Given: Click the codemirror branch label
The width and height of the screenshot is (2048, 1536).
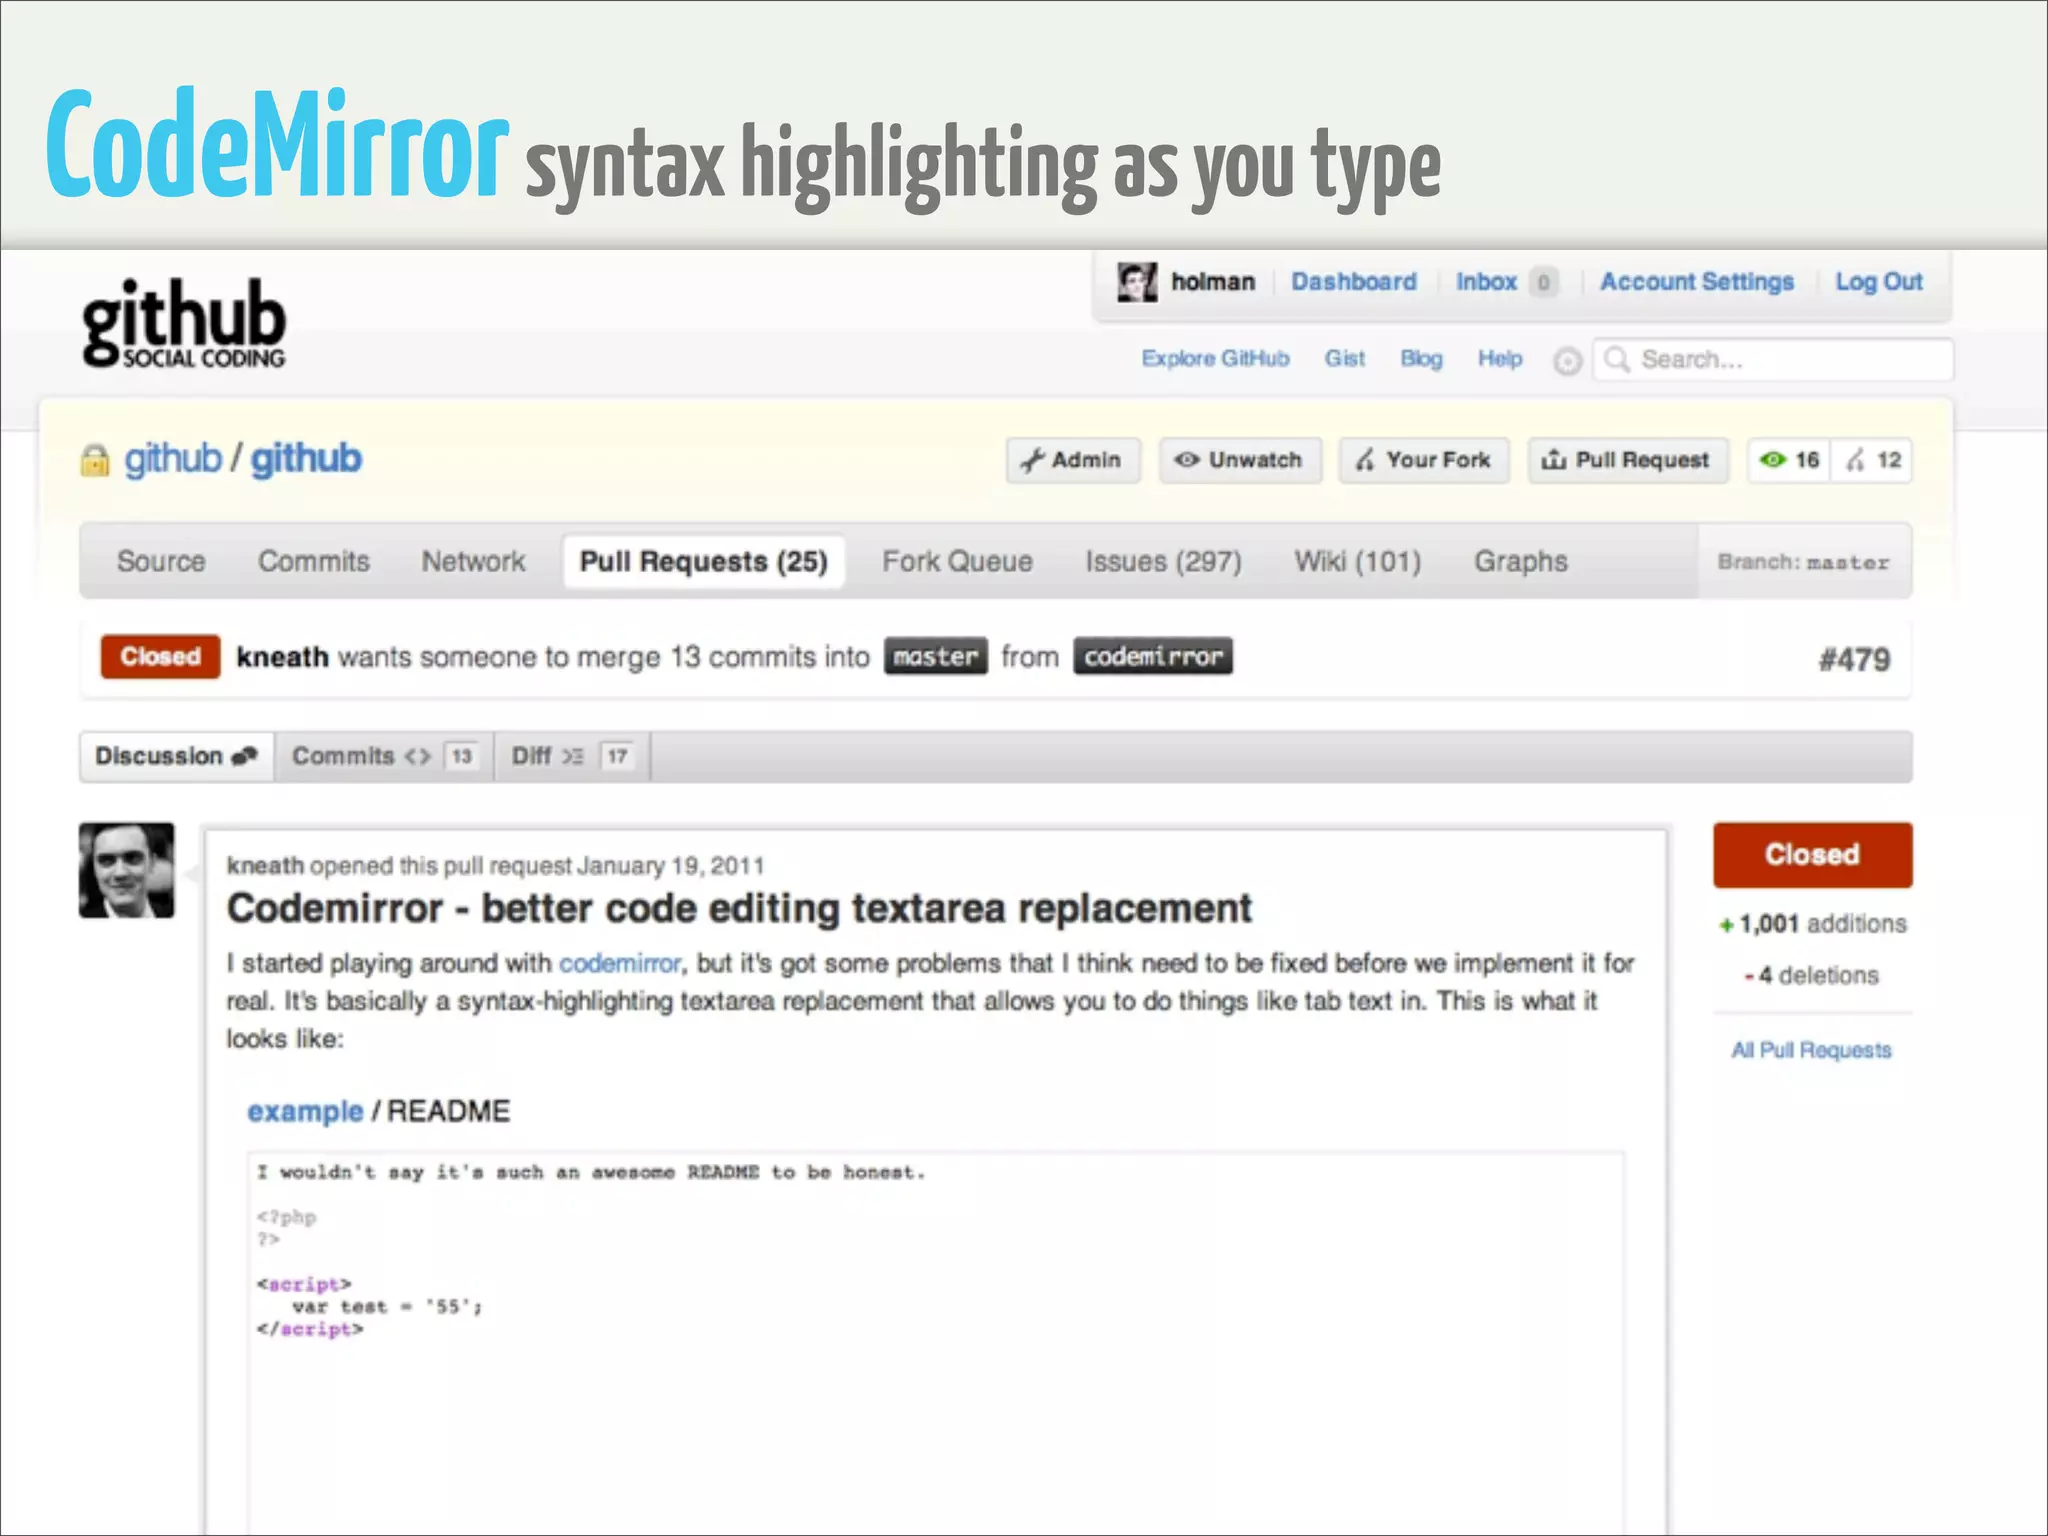Looking at the screenshot, I should [x=1153, y=657].
